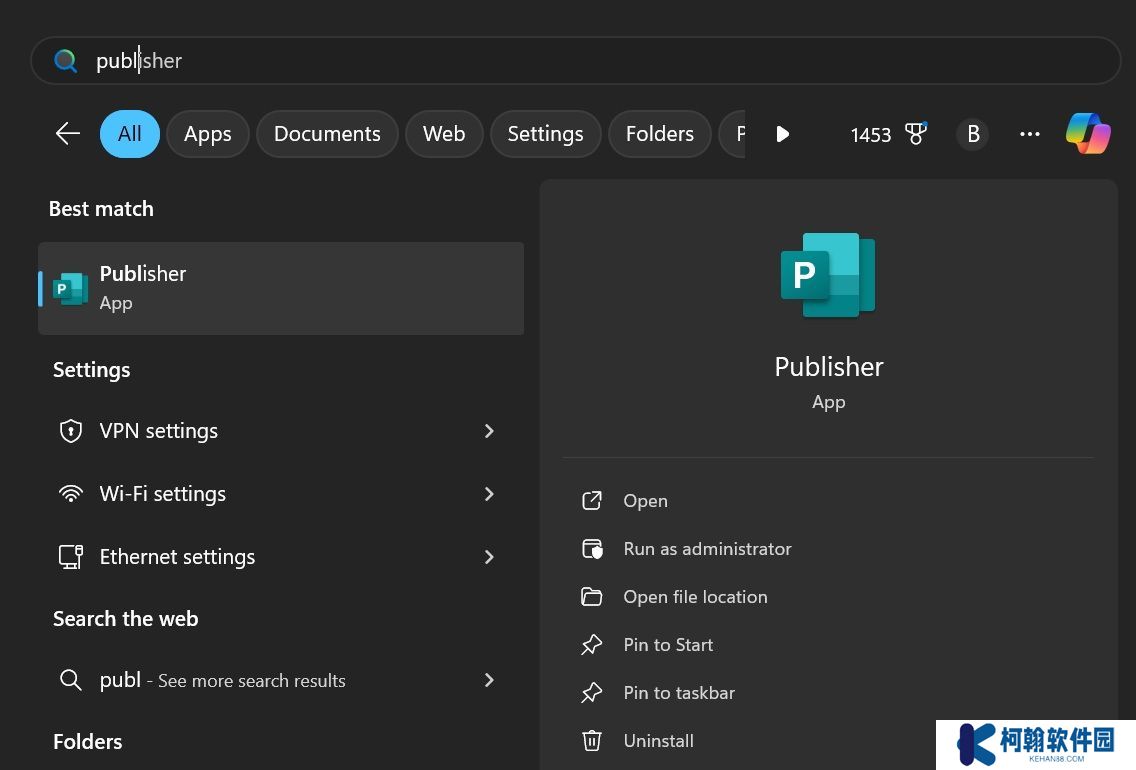This screenshot has width=1136, height=770.
Task: Switch to the Apps filter tab
Action: coord(208,134)
